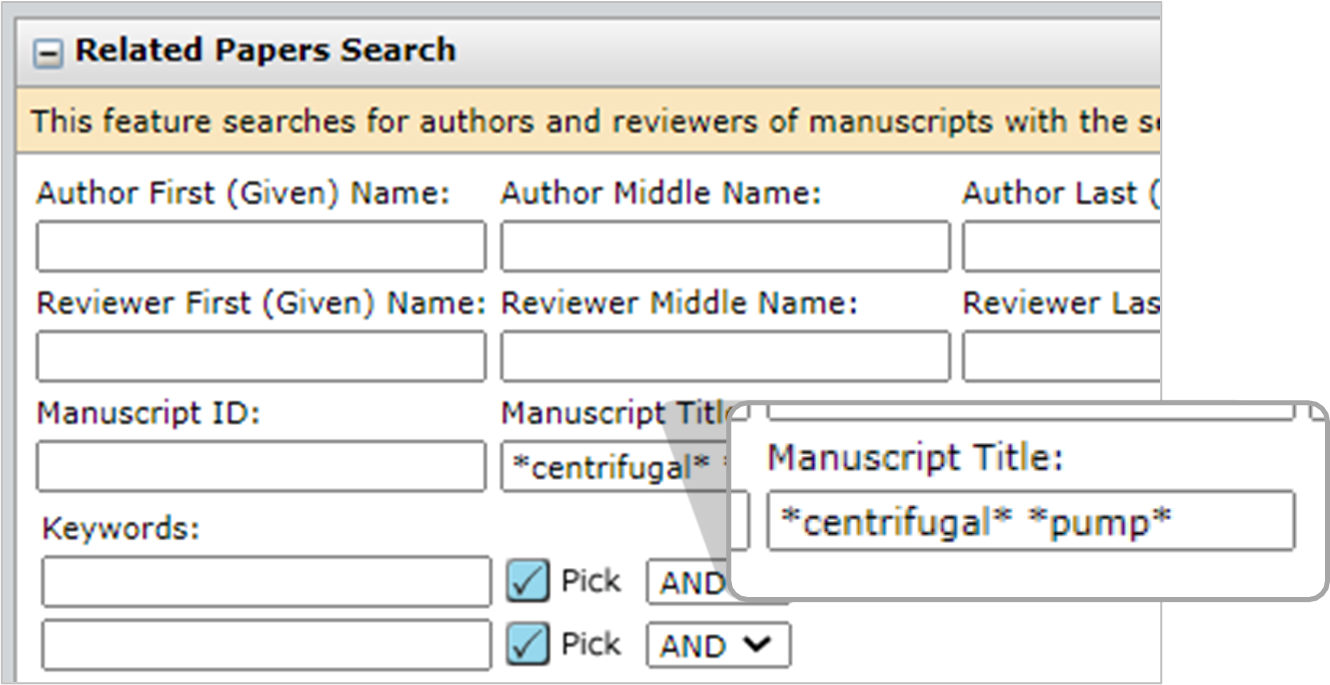Focus the Reviewer First (Given) Name field
1330x685 pixels.
261,357
